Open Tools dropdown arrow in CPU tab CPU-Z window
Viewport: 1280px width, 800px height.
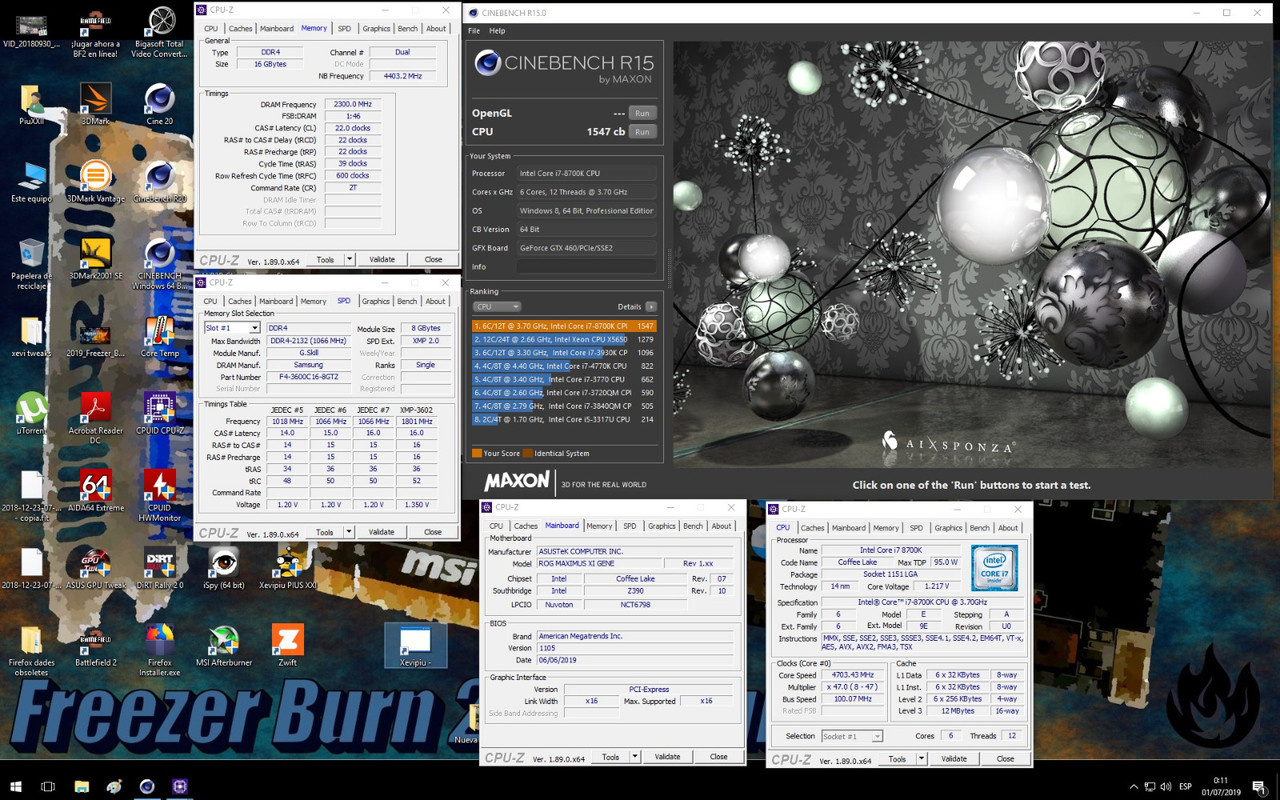point(921,759)
